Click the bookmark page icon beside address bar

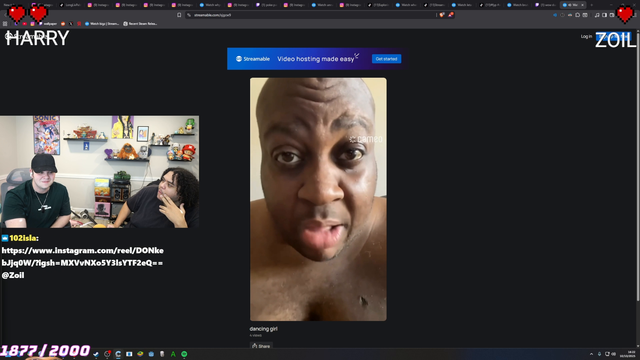pyautogui.click(x=179, y=15)
